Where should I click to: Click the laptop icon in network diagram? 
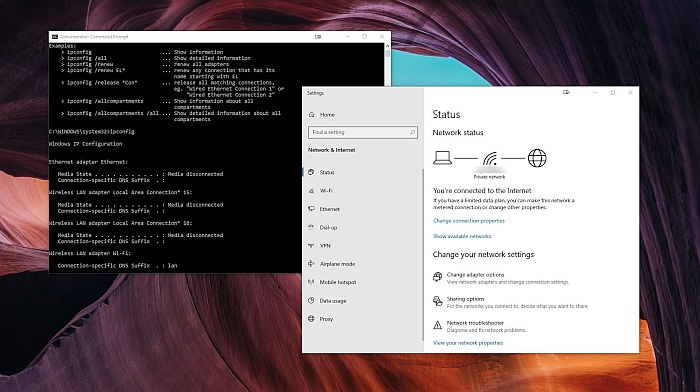click(442, 158)
